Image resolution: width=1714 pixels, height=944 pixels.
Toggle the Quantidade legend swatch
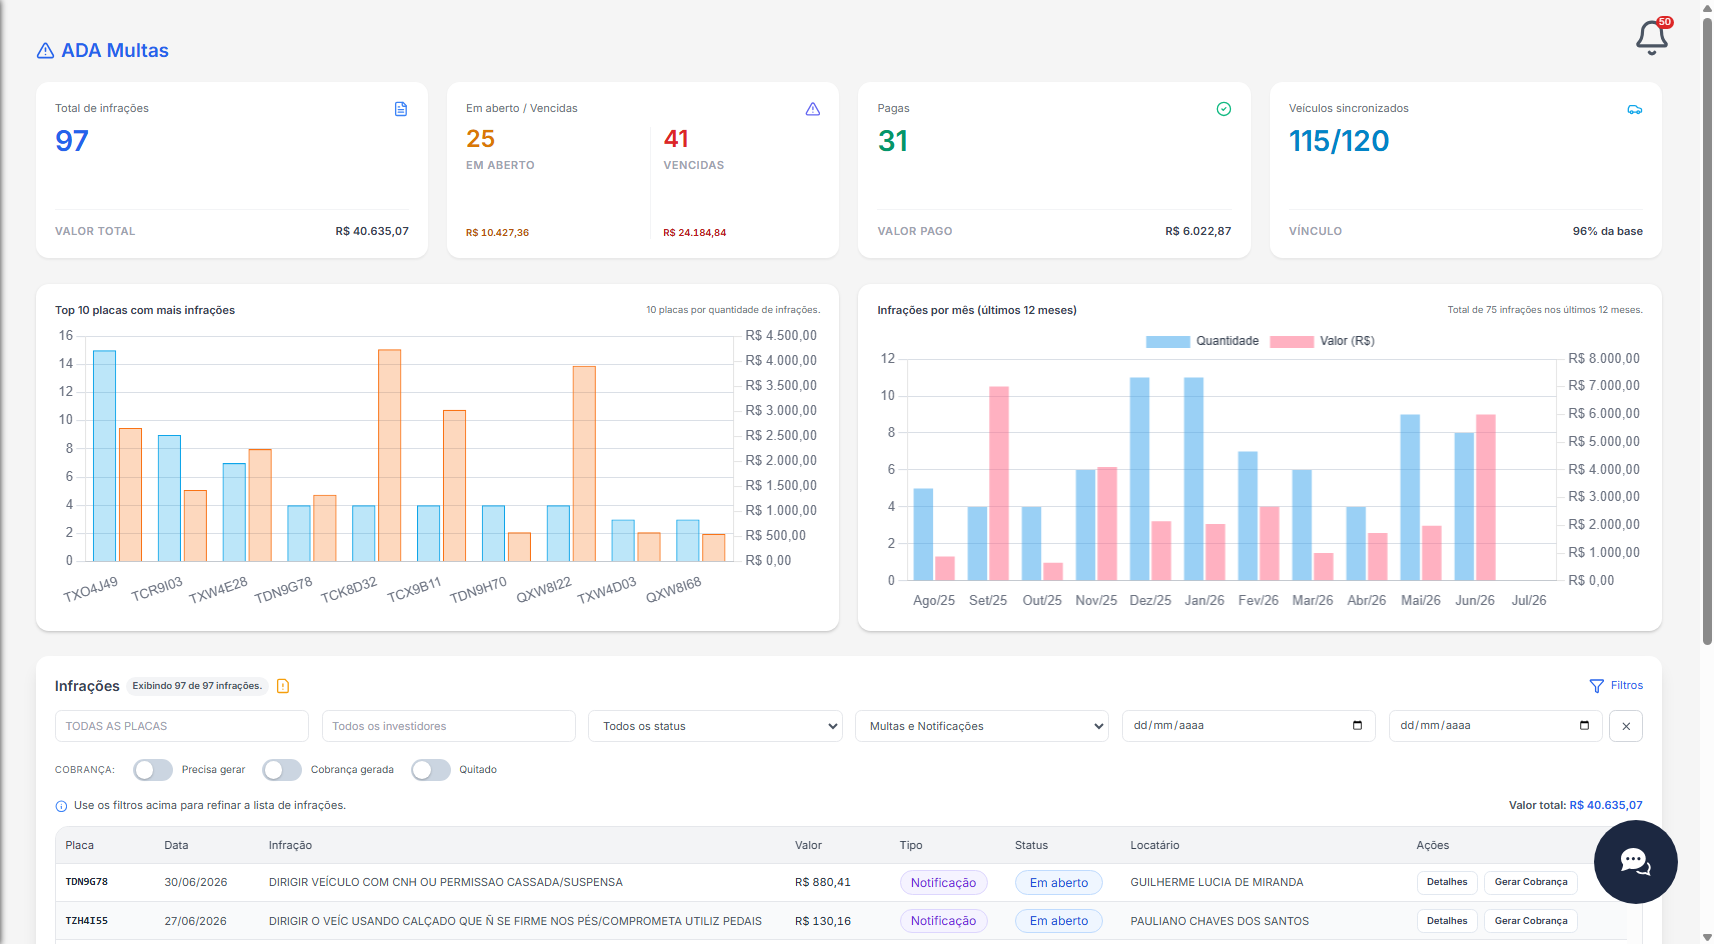pyautogui.click(x=1168, y=342)
